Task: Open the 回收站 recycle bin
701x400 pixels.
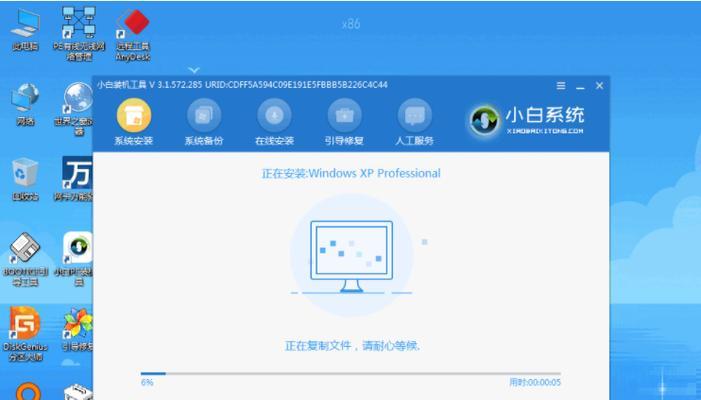Action: 25,179
